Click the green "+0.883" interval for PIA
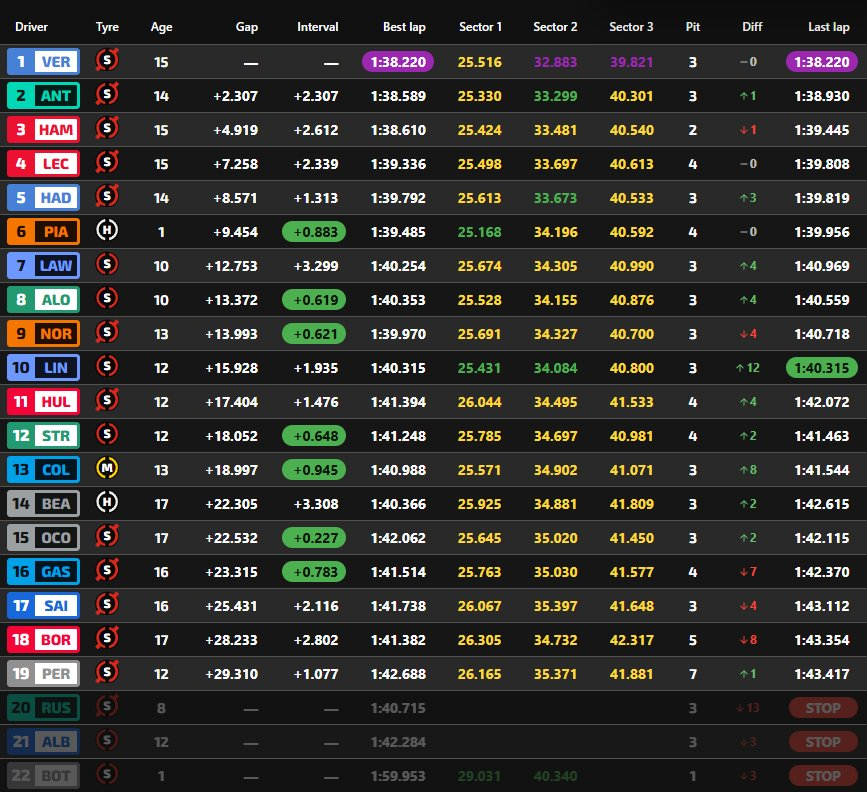 click(x=314, y=232)
